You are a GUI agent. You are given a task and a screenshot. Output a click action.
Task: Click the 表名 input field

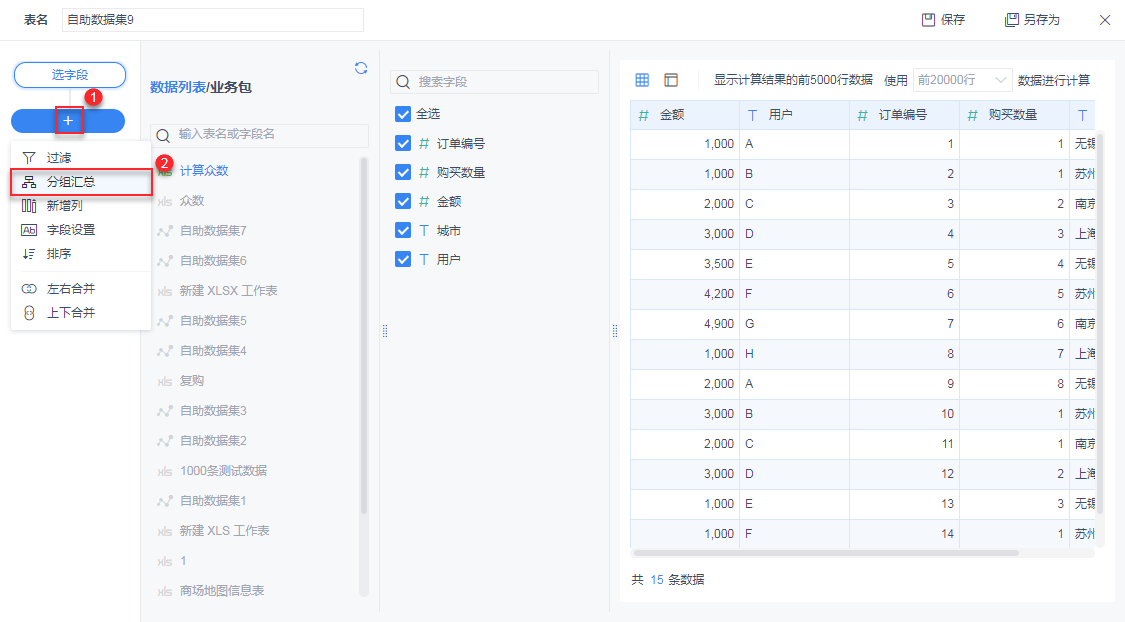213,19
